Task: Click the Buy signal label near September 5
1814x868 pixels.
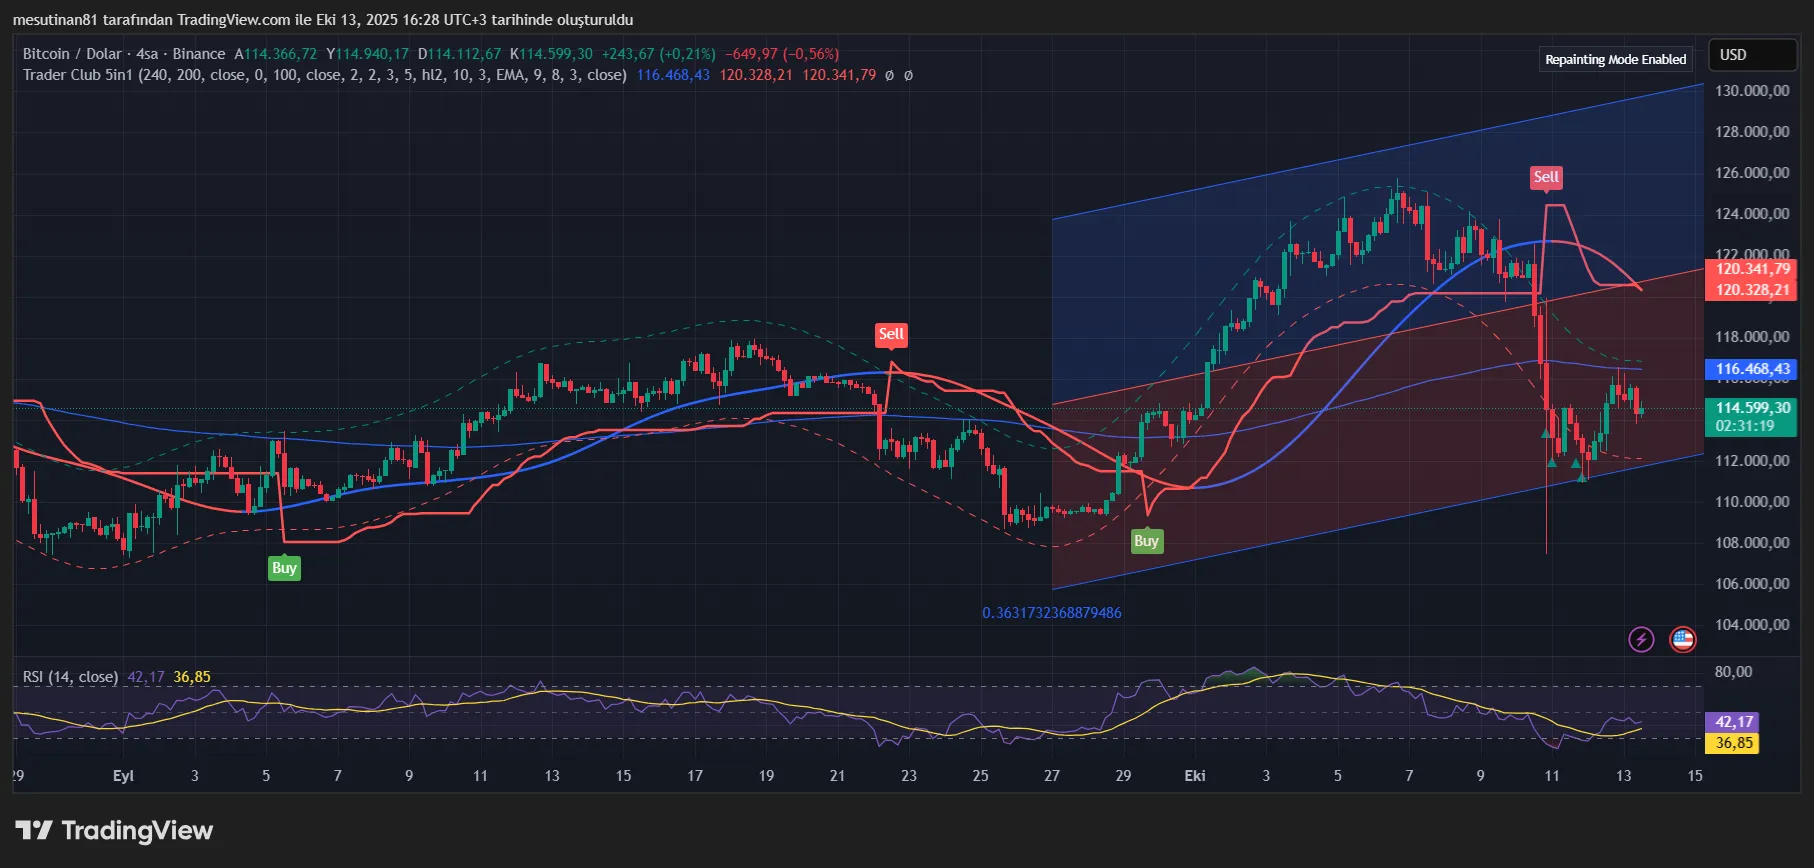Action: (284, 568)
